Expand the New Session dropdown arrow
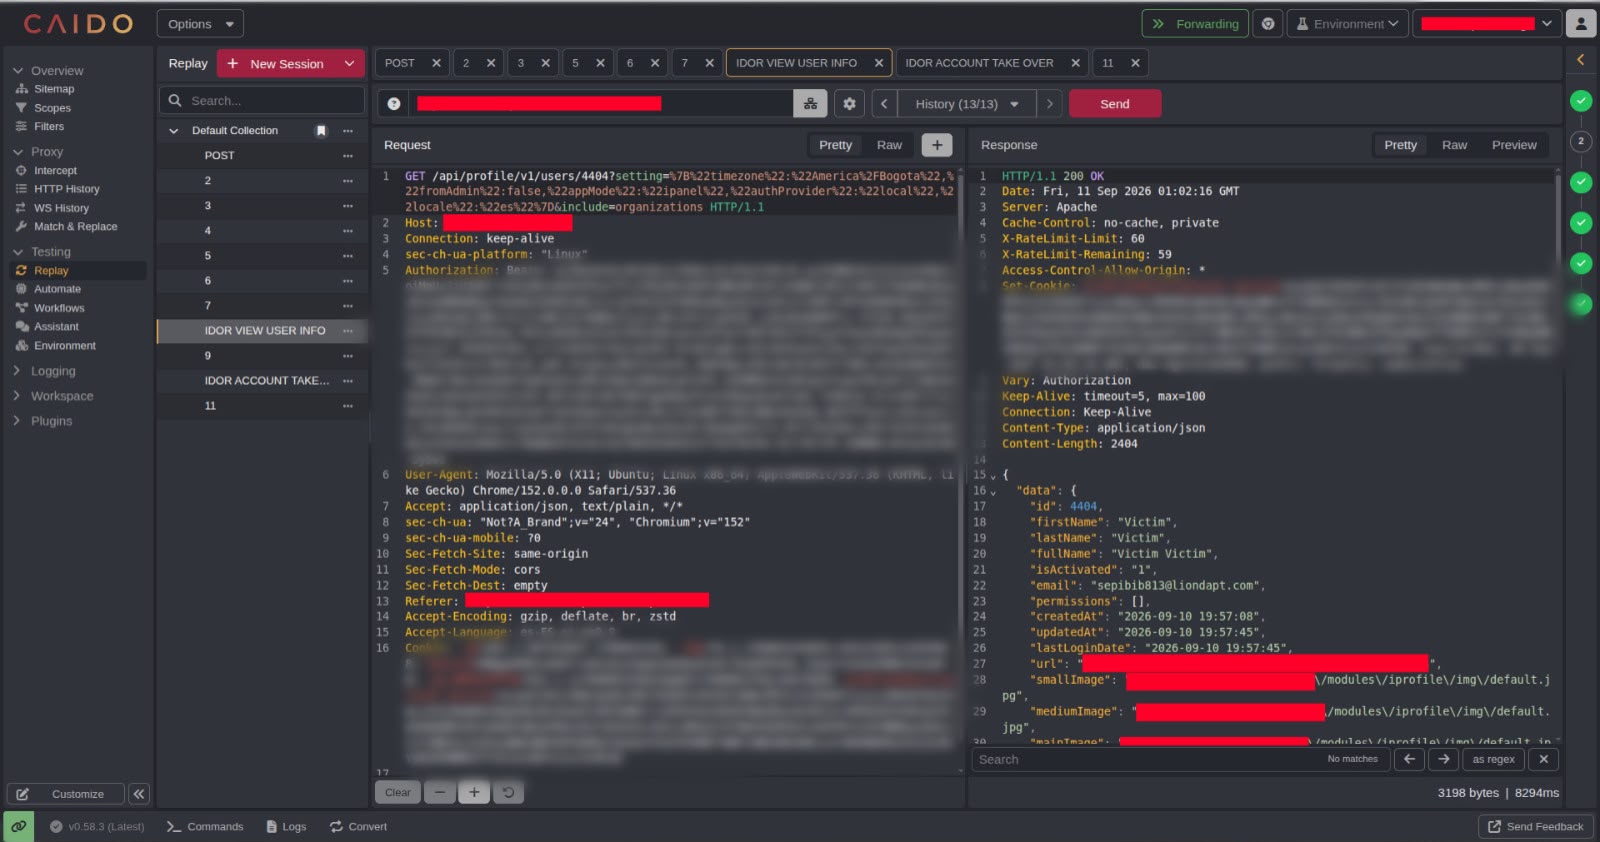Viewport: 1600px width, 842px height. 349,63
